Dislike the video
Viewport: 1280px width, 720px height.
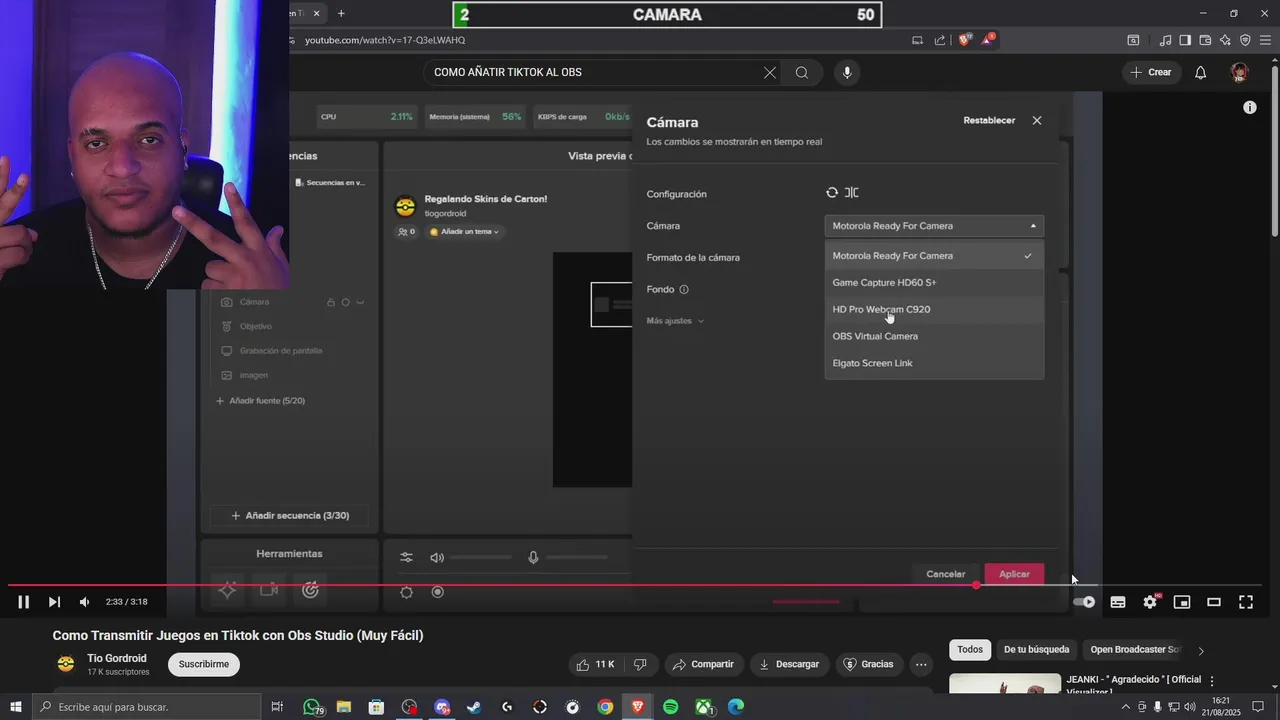click(x=641, y=664)
